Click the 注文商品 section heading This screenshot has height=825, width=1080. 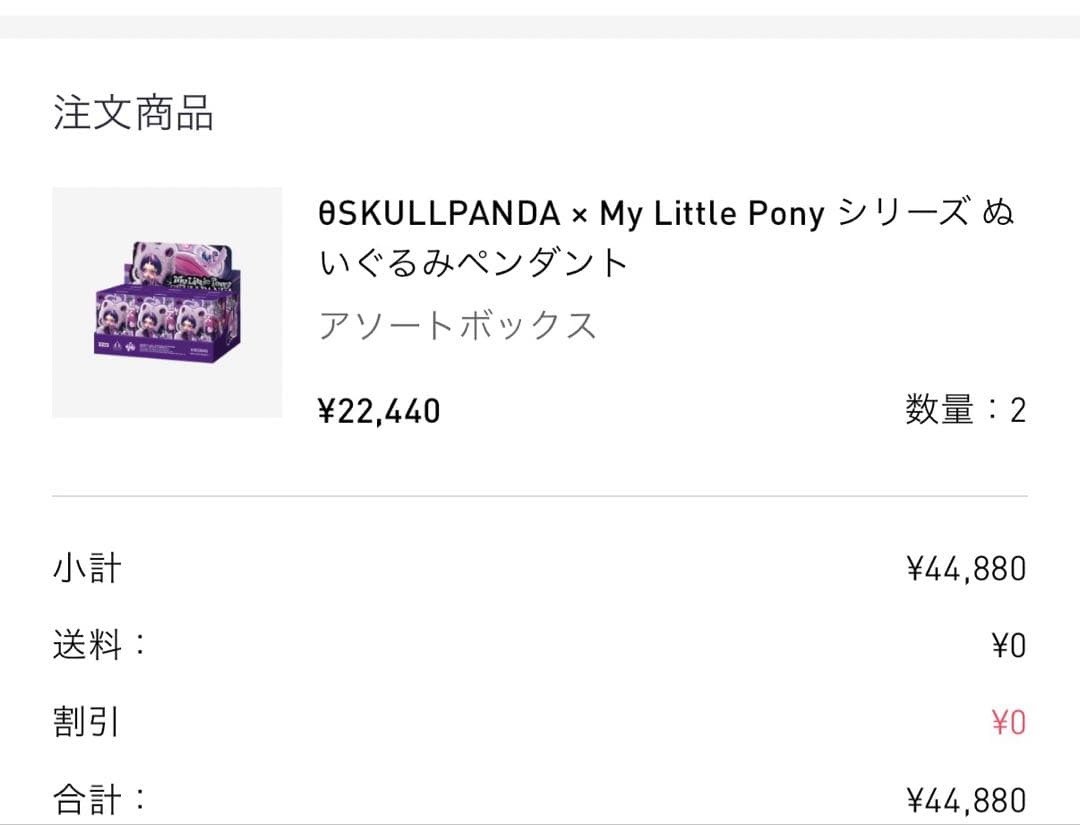133,113
